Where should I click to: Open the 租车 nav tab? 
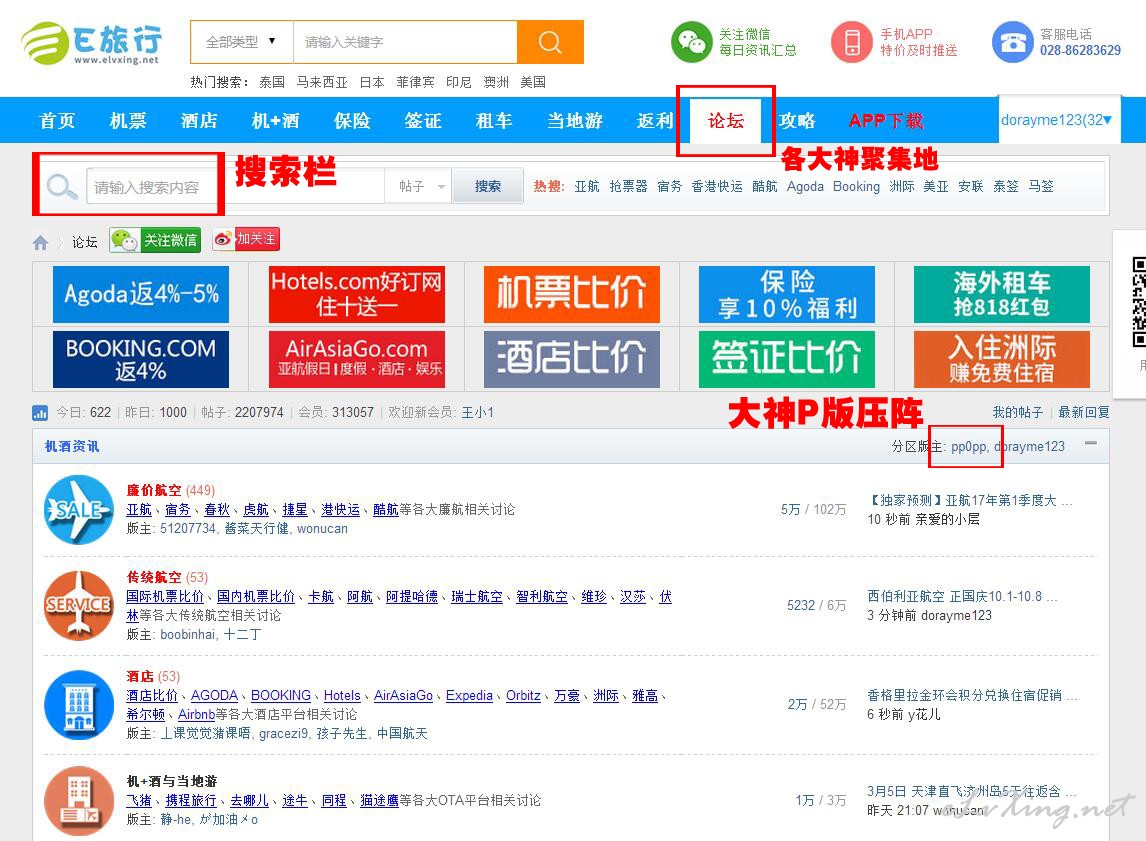[494, 121]
